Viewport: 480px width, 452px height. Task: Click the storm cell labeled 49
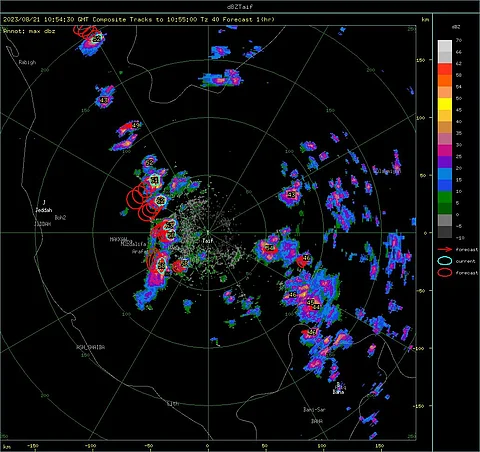coord(136,125)
